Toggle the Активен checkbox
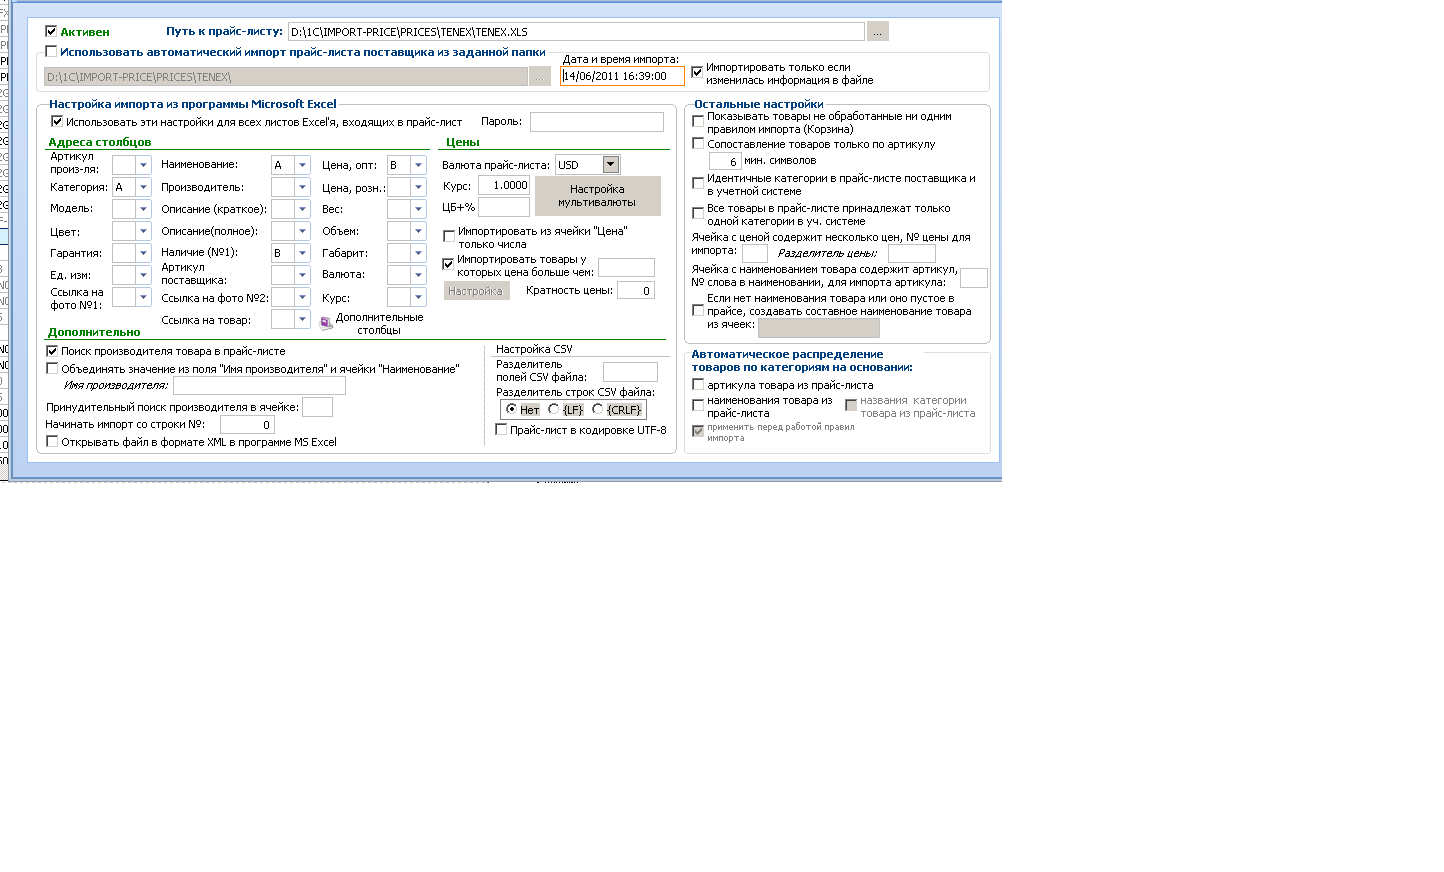The width and height of the screenshot is (1444, 872). [51, 32]
